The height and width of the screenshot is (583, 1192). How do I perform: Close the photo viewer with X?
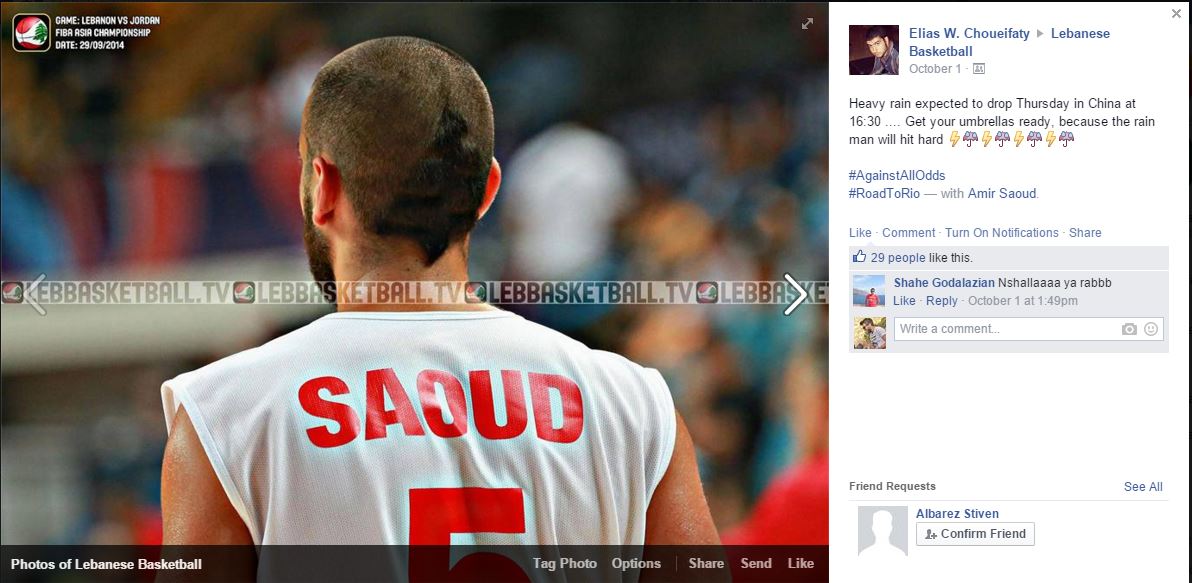(x=1177, y=14)
